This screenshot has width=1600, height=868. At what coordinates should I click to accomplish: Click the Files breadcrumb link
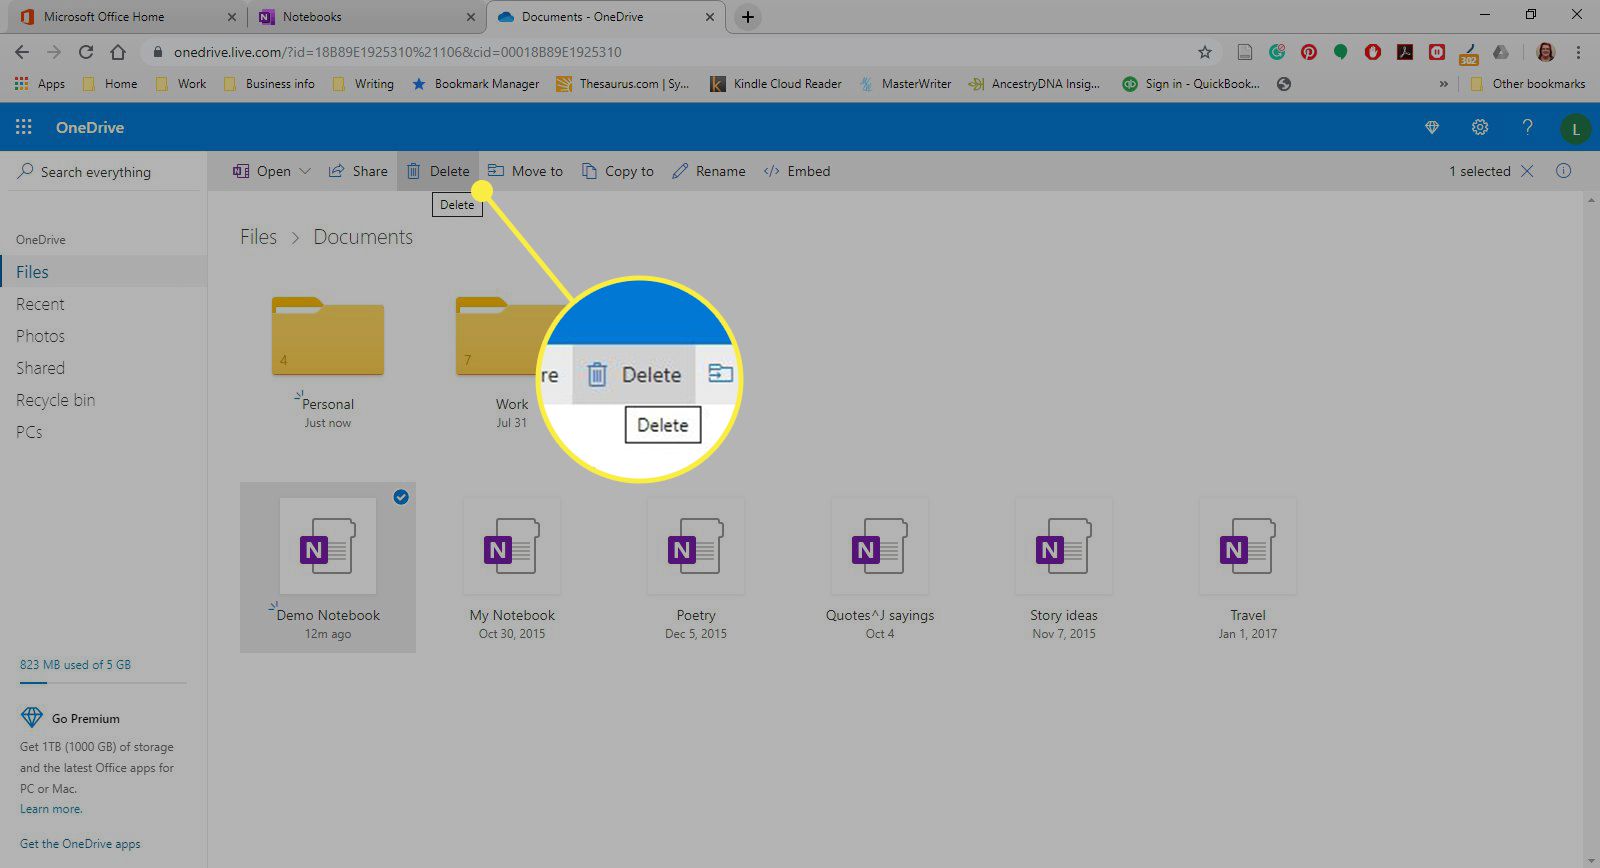258,237
